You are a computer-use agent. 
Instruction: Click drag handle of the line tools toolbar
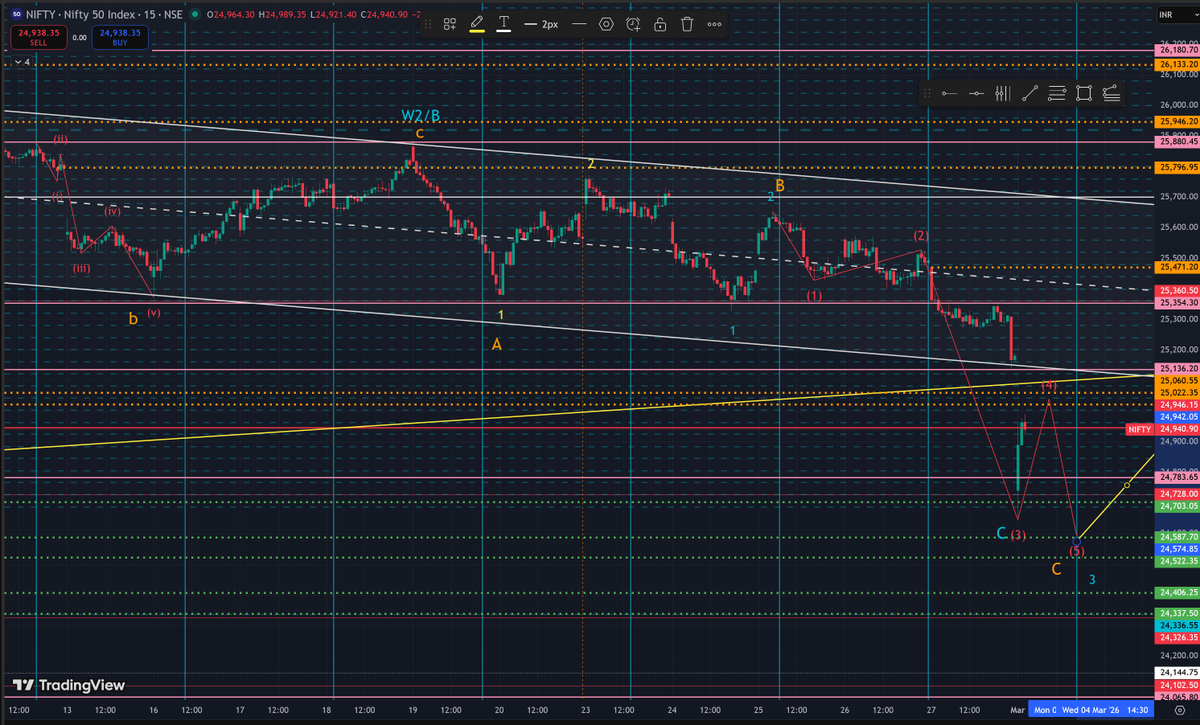[x=928, y=93]
